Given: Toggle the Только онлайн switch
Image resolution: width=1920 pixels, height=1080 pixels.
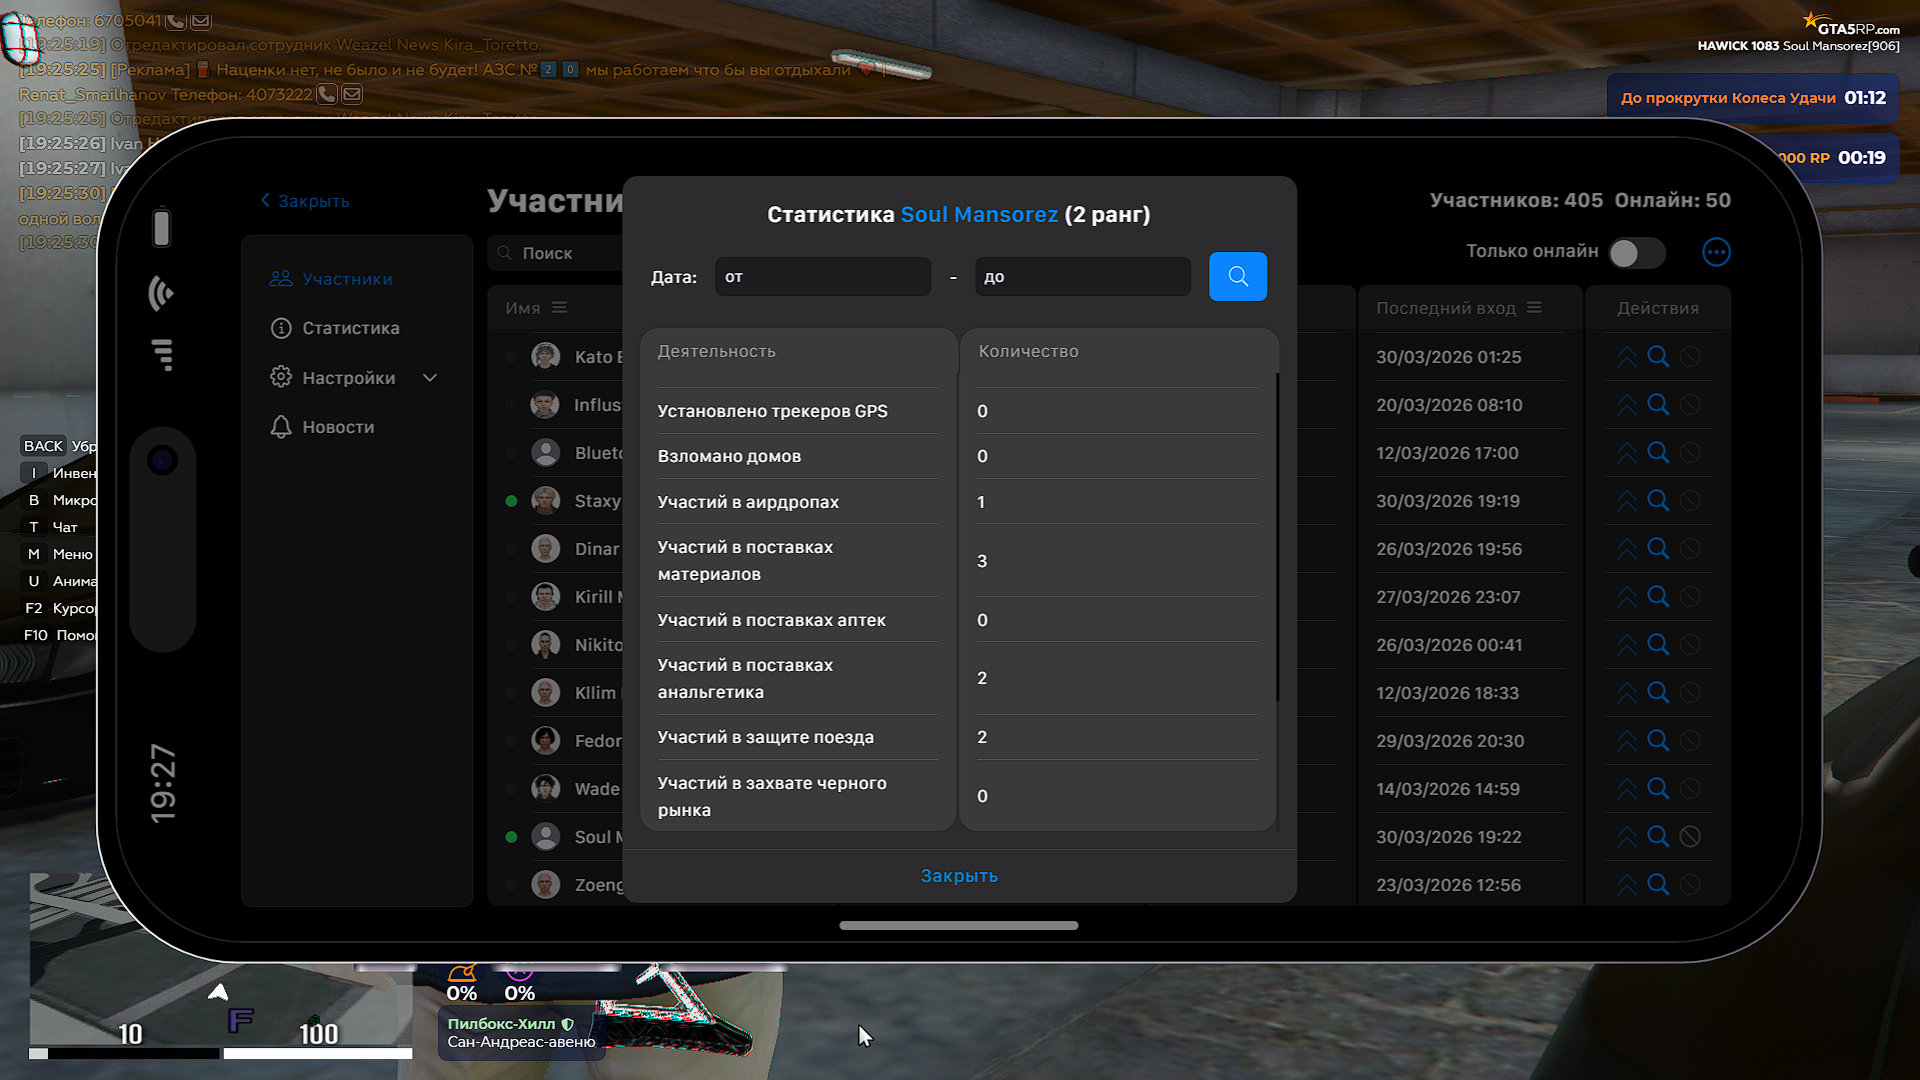Looking at the screenshot, I should point(1636,253).
